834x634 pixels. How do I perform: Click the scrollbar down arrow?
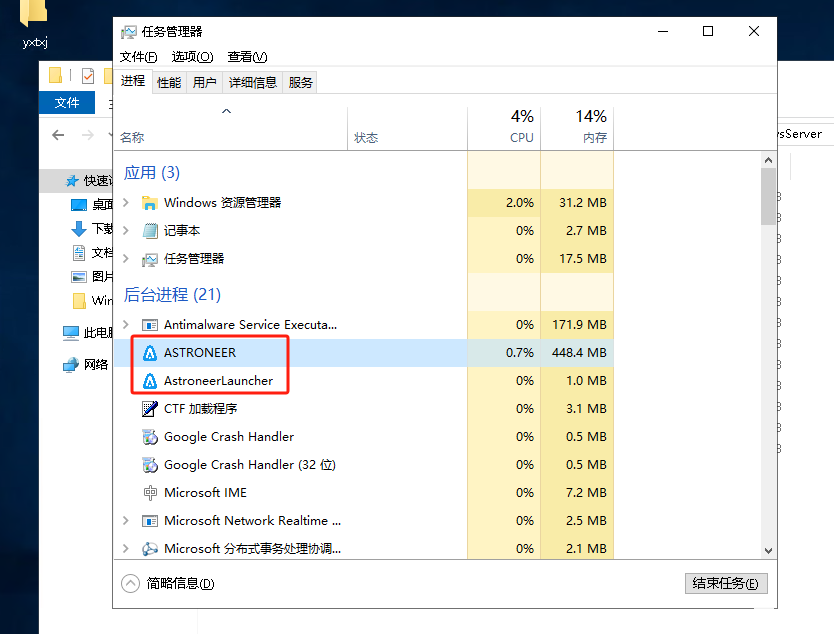768,550
